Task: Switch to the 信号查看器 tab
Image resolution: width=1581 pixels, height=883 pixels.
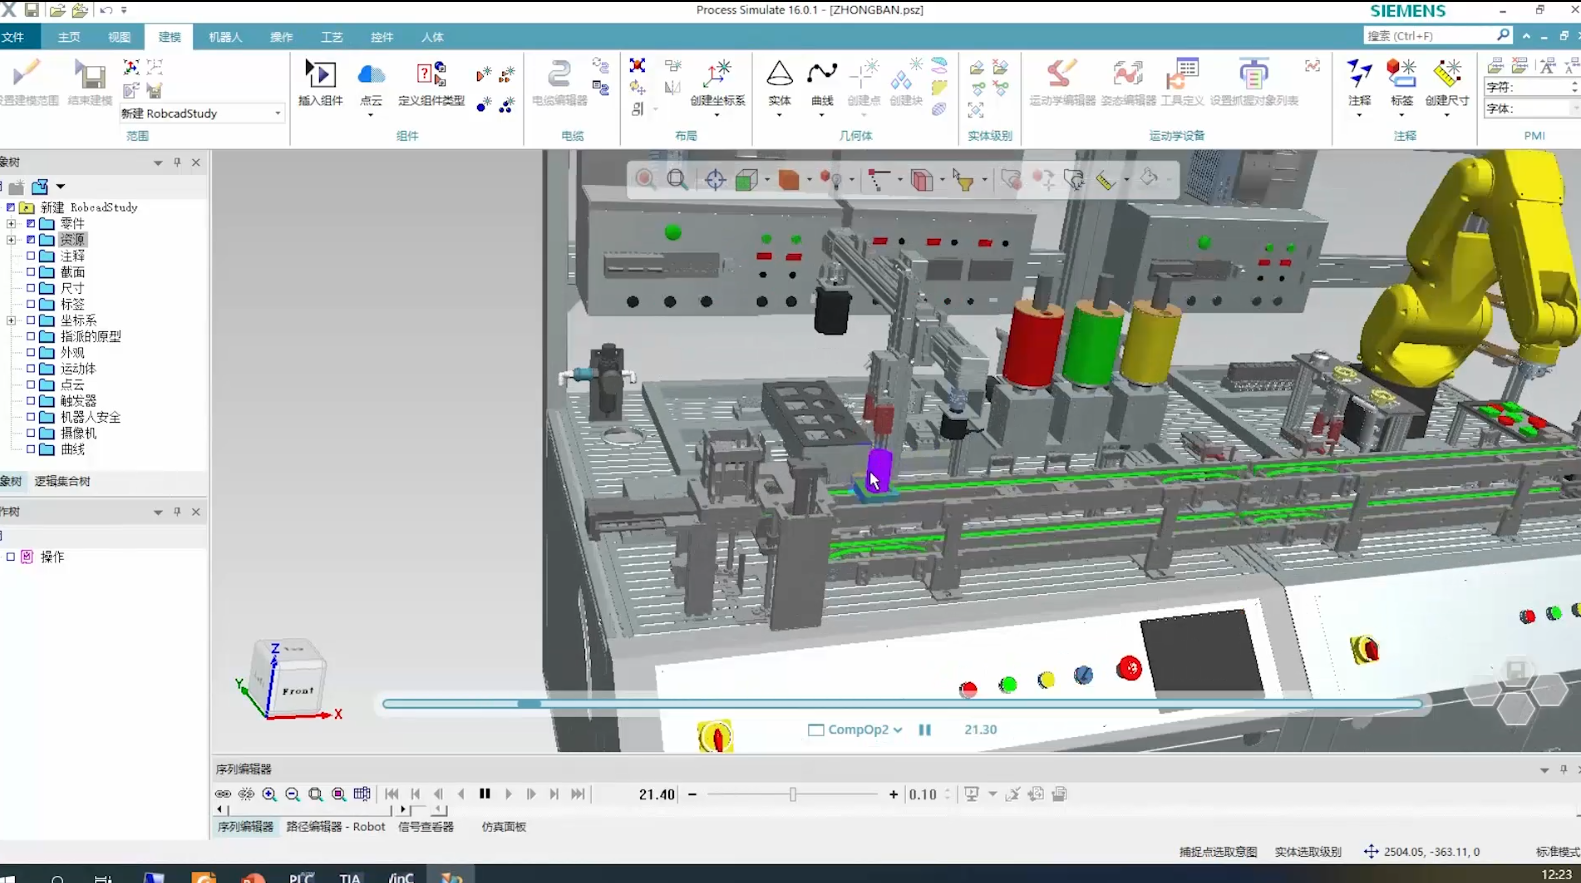Action: pos(426,827)
